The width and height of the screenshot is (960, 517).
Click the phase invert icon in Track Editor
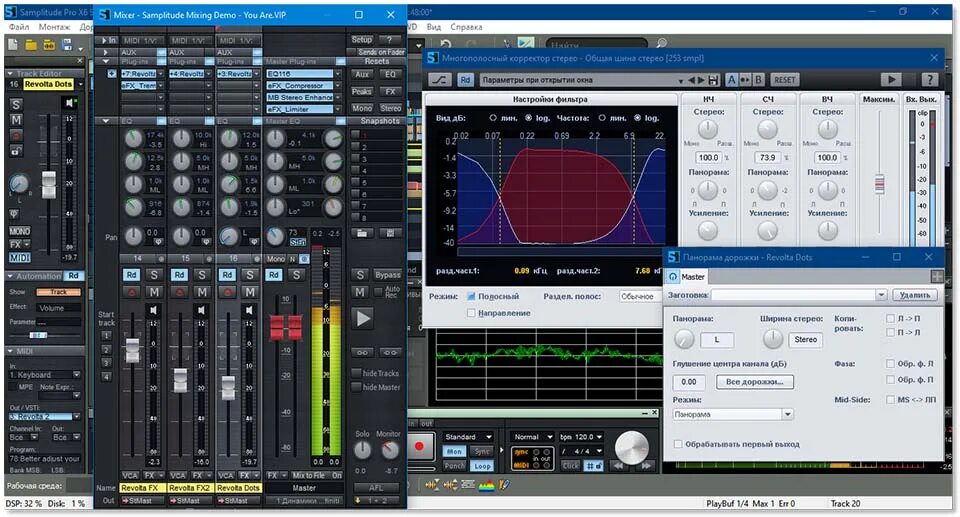point(14,214)
